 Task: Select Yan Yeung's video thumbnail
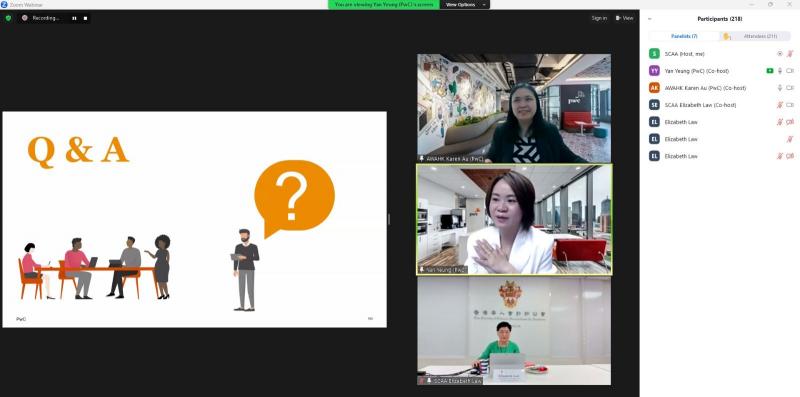click(514, 219)
